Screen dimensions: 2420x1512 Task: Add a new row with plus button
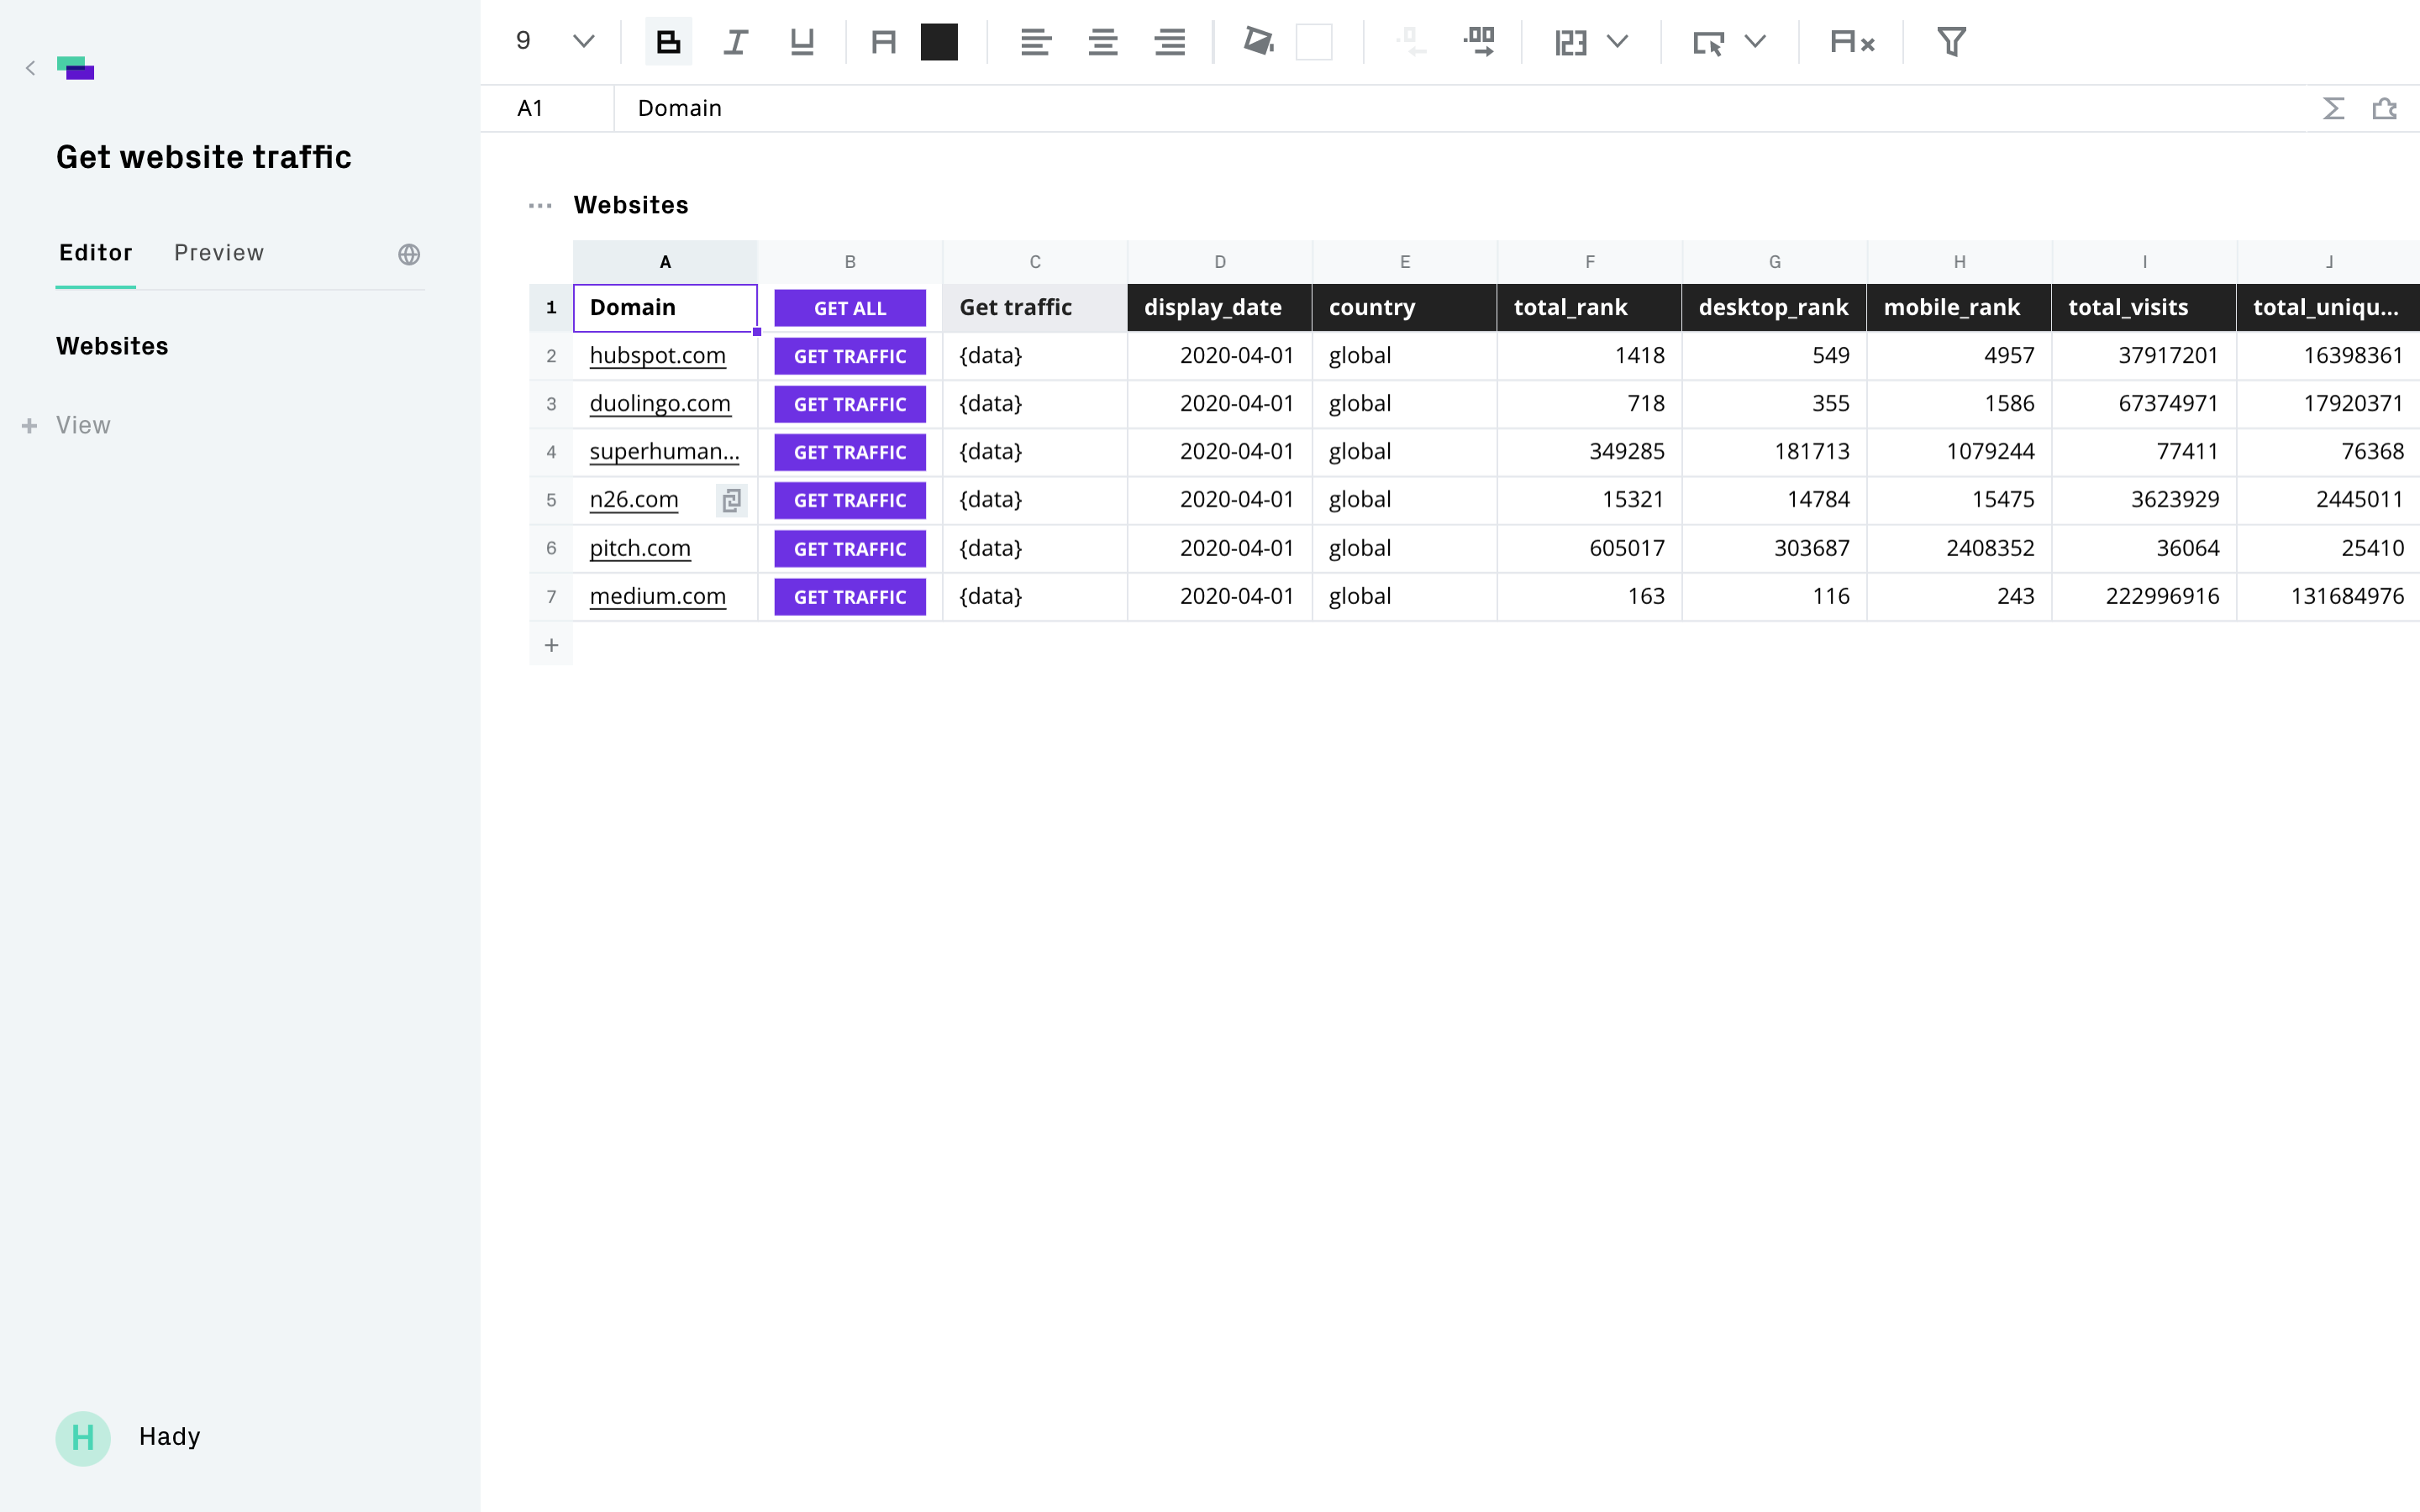551,645
